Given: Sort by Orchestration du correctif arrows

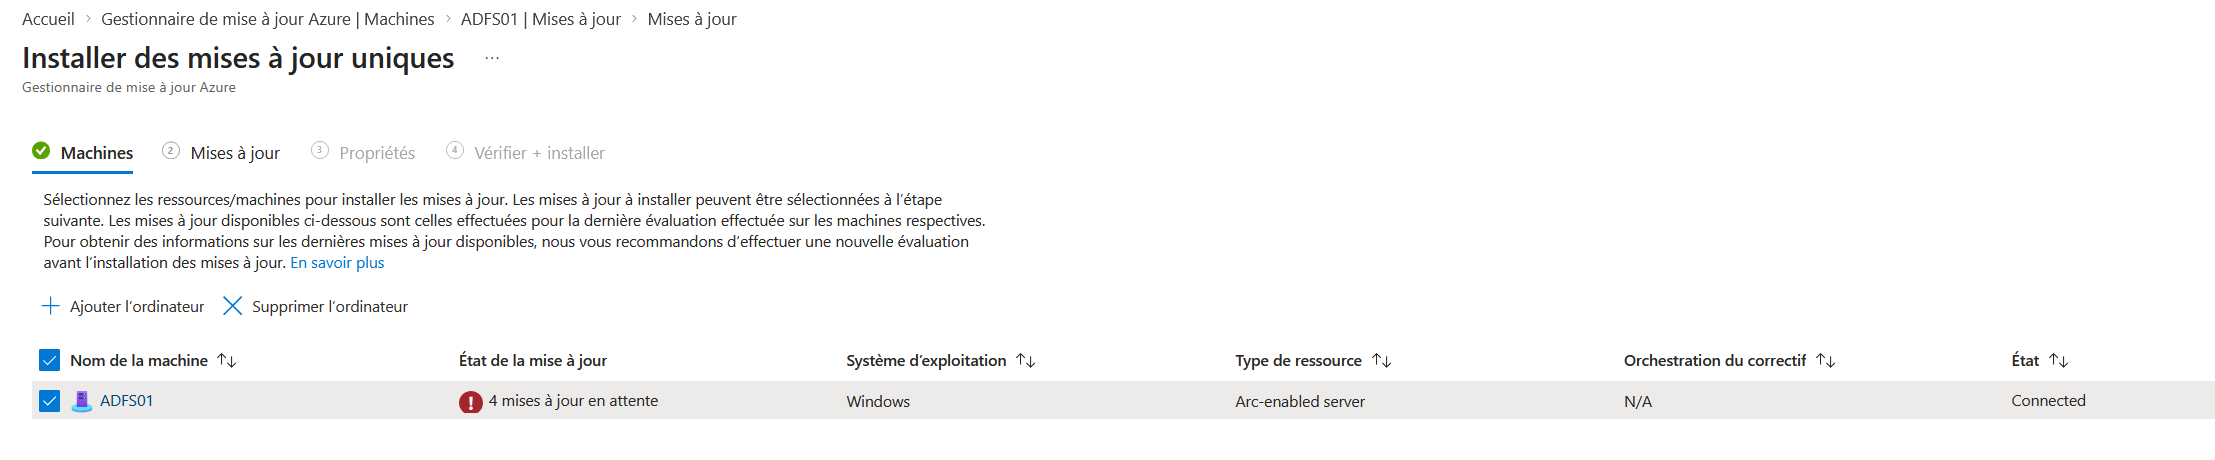Looking at the screenshot, I should pyautogui.click(x=1826, y=360).
